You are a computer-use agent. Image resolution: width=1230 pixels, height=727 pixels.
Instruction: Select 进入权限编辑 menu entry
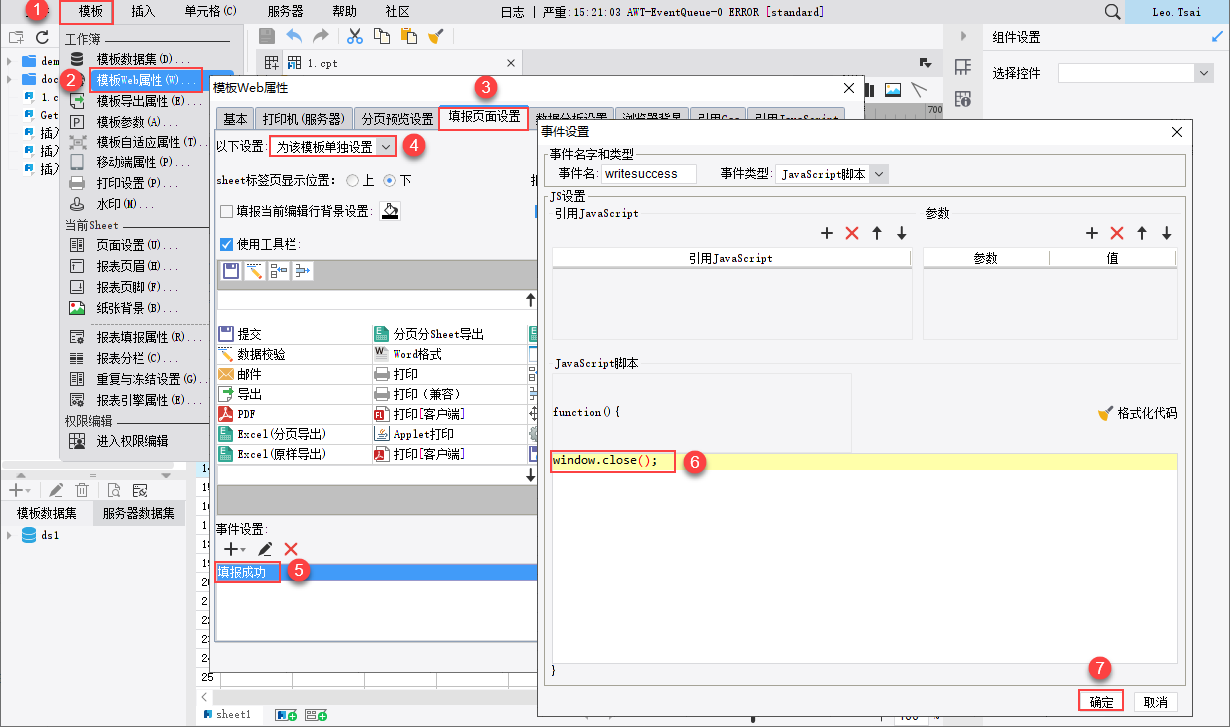point(132,440)
